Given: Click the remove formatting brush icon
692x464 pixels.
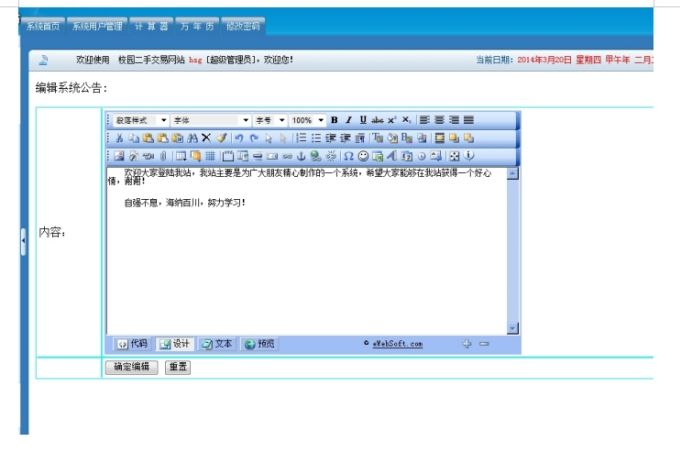Looking at the screenshot, I should [221, 138].
